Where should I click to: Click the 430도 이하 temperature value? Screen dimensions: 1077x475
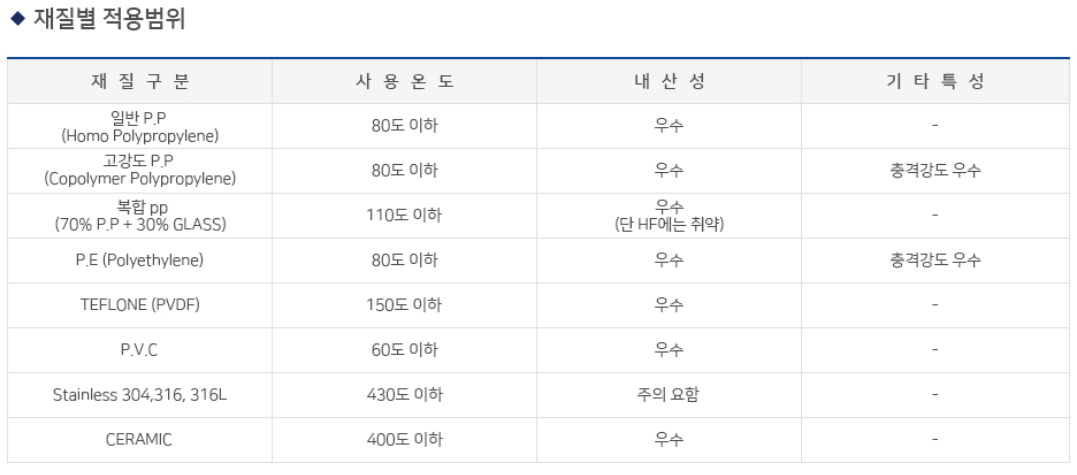(404, 395)
